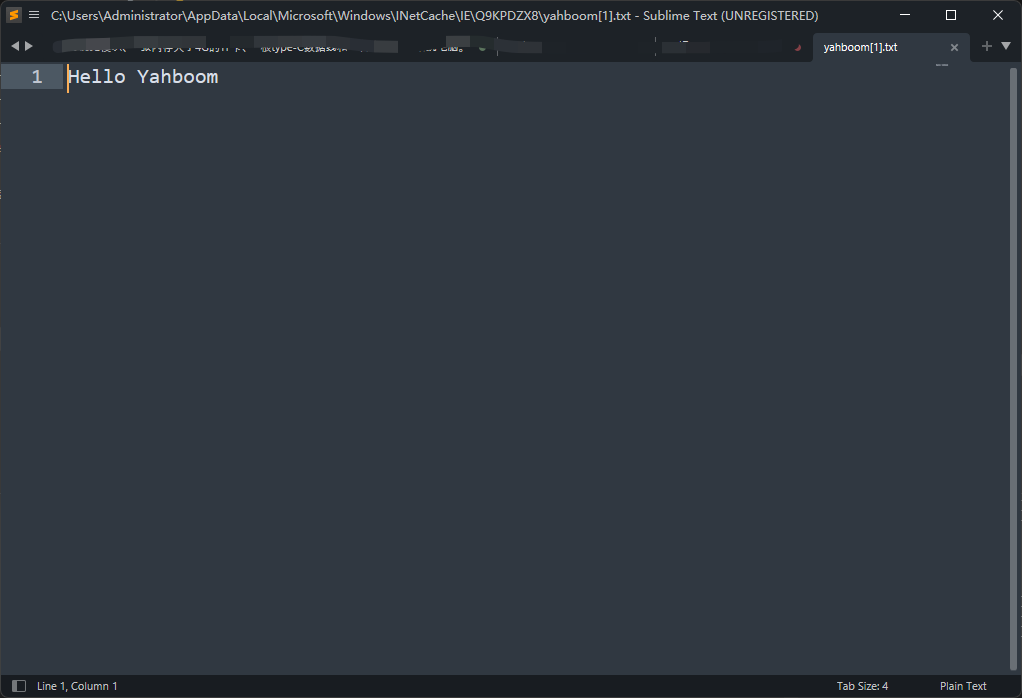Toggle the sidebar from status bar icon

pyautogui.click(x=18, y=686)
